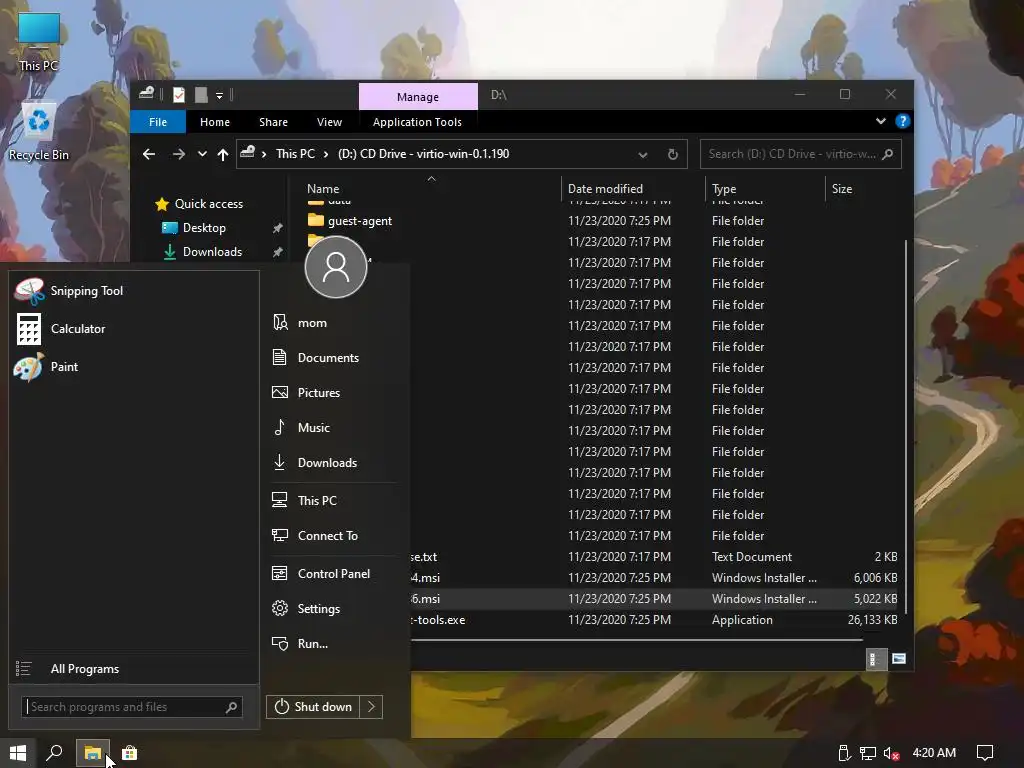Image resolution: width=1024 pixels, height=768 pixels.
Task: Open This PC desktop shortcut
Action: 39,42
